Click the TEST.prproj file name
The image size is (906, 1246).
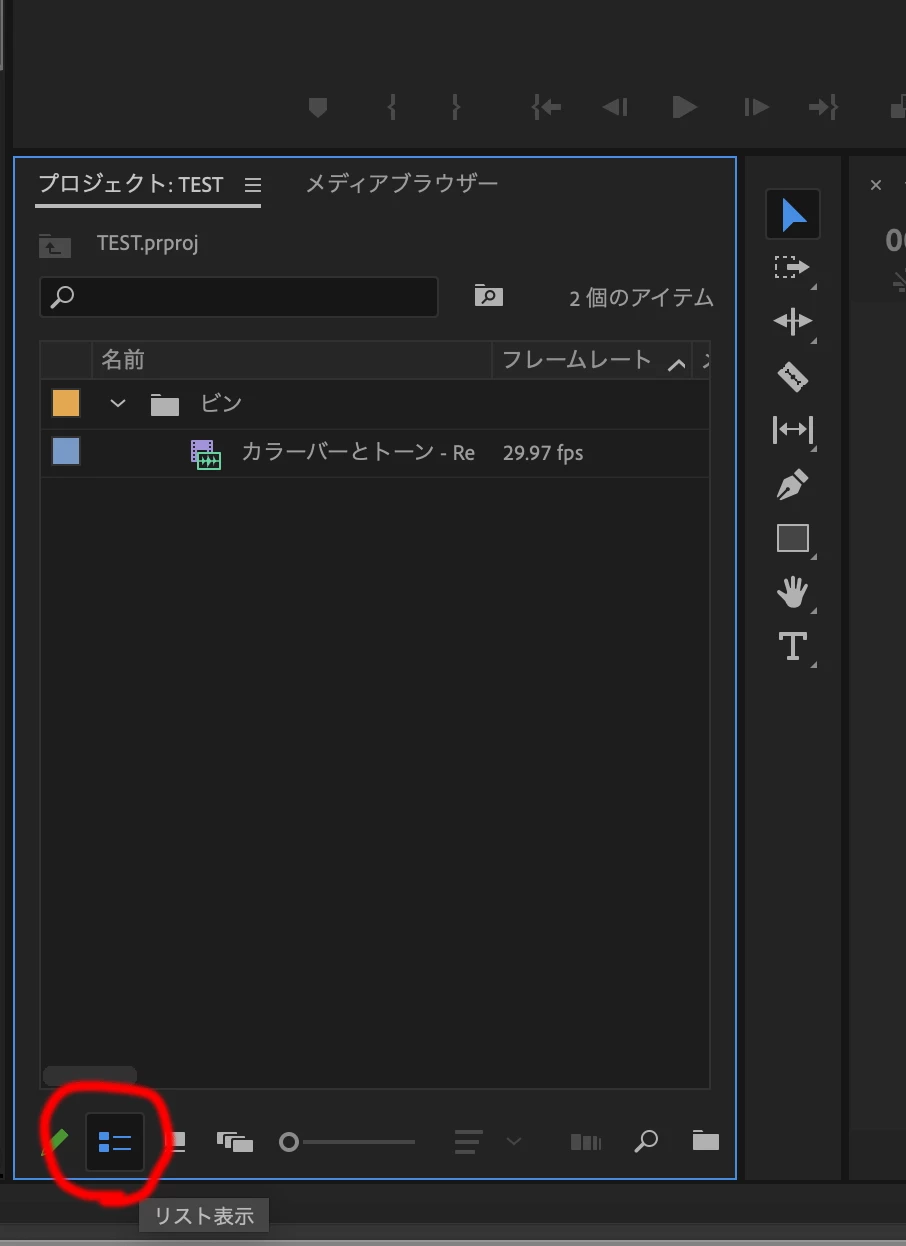[x=148, y=243]
